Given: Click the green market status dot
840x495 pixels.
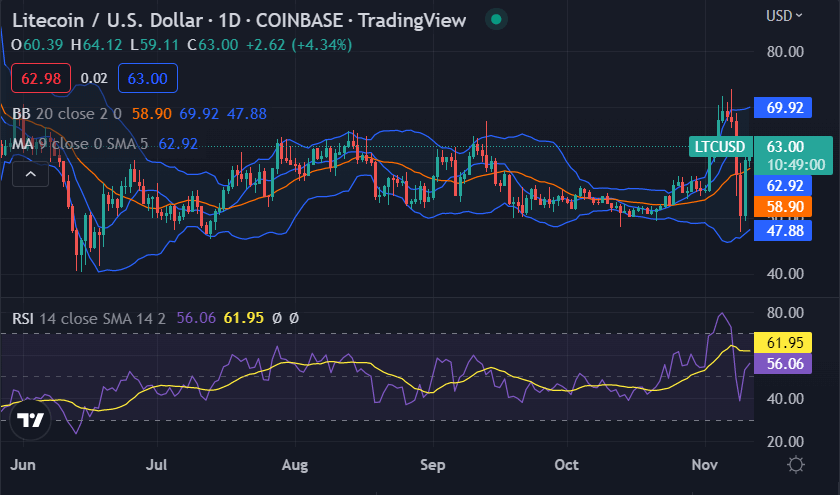Looking at the screenshot, I should (496, 20).
